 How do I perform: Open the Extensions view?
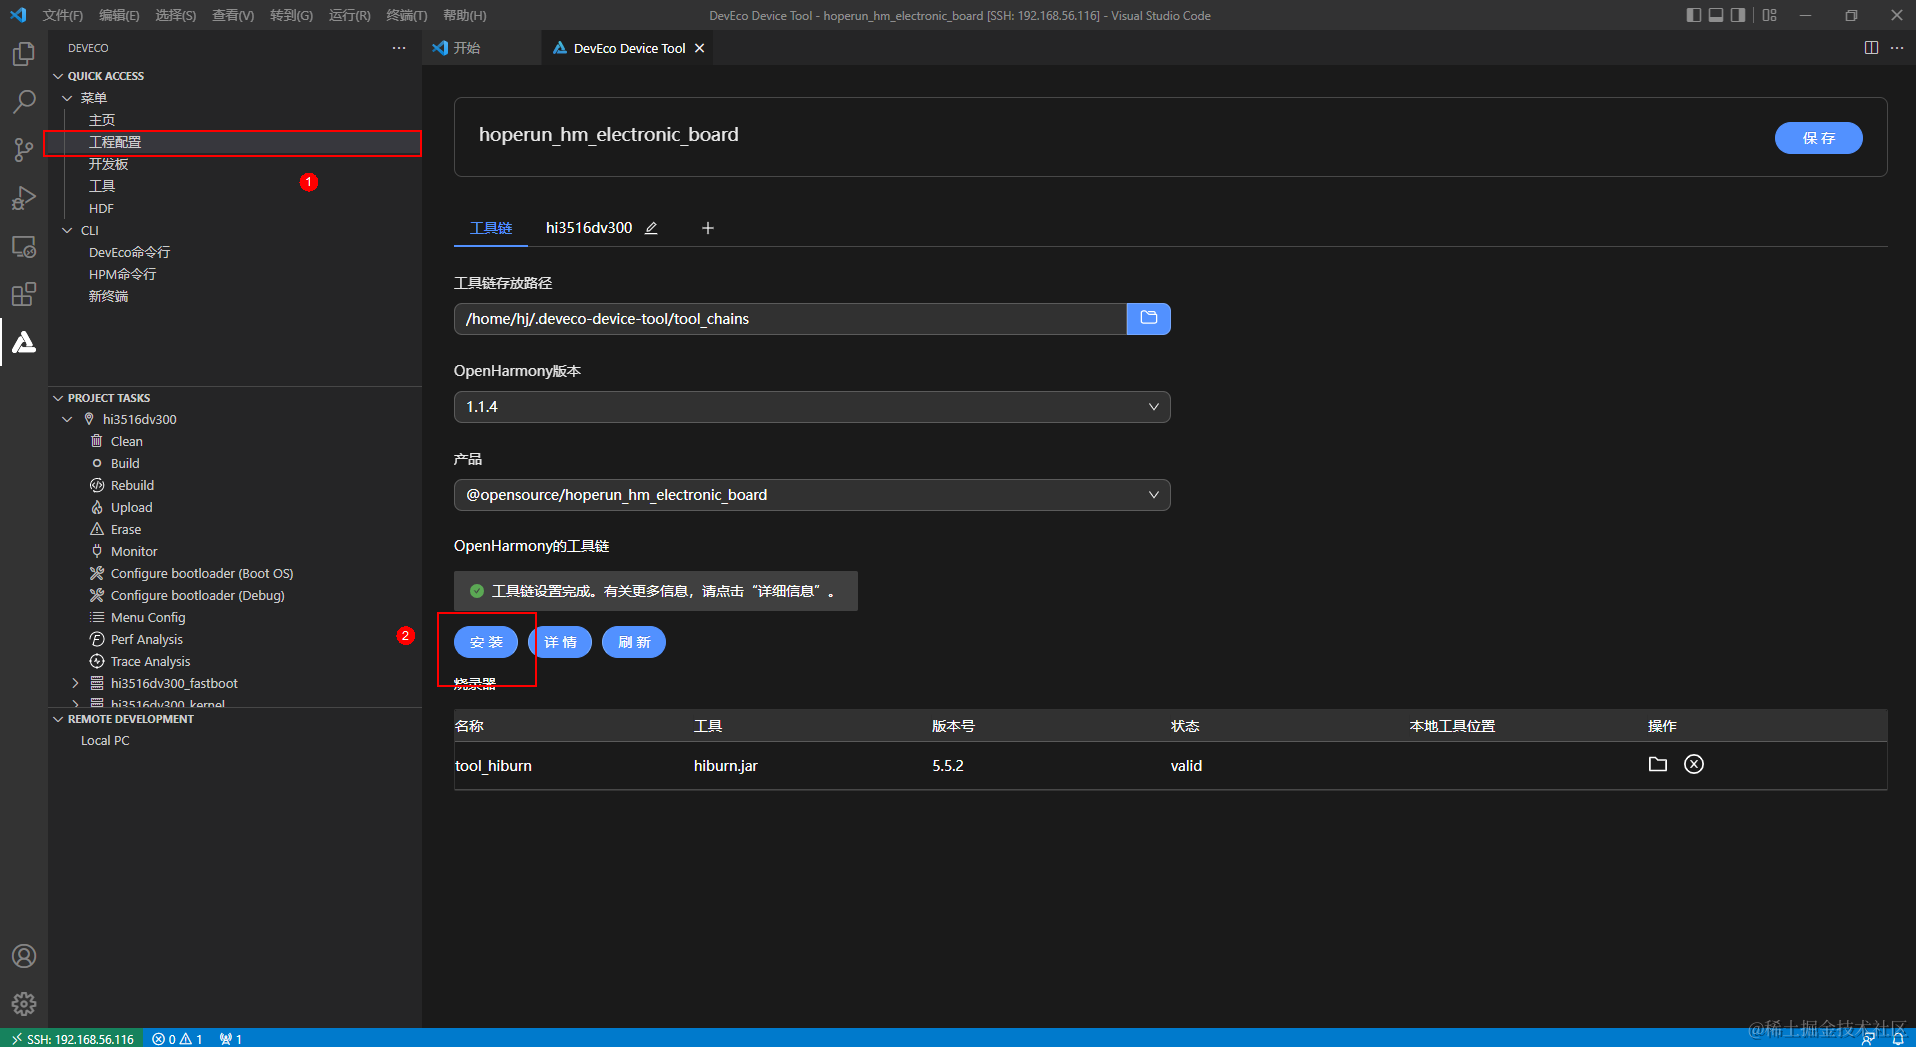(x=24, y=294)
